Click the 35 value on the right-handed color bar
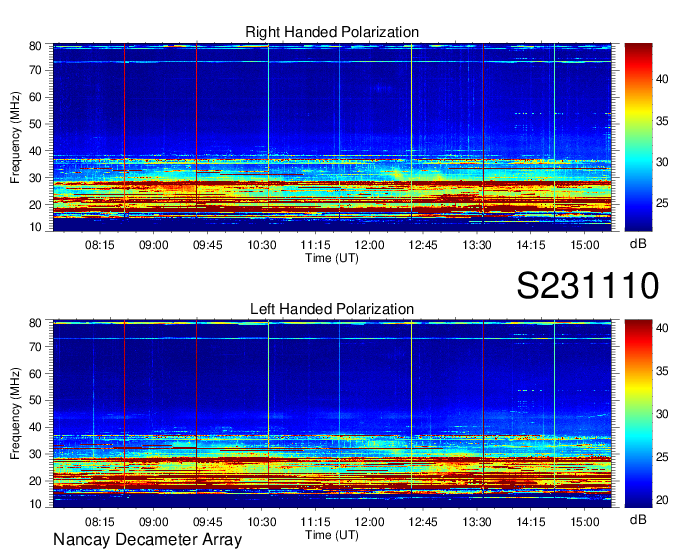This screenshot has height=552, width=680. point(662,121)
